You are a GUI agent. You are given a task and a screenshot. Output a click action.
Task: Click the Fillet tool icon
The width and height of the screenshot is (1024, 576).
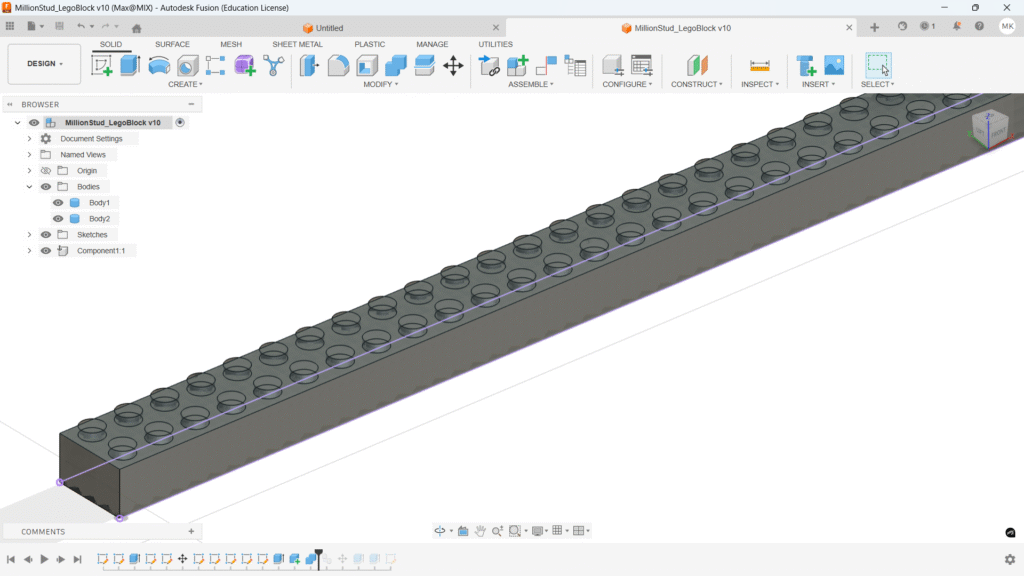338,66
